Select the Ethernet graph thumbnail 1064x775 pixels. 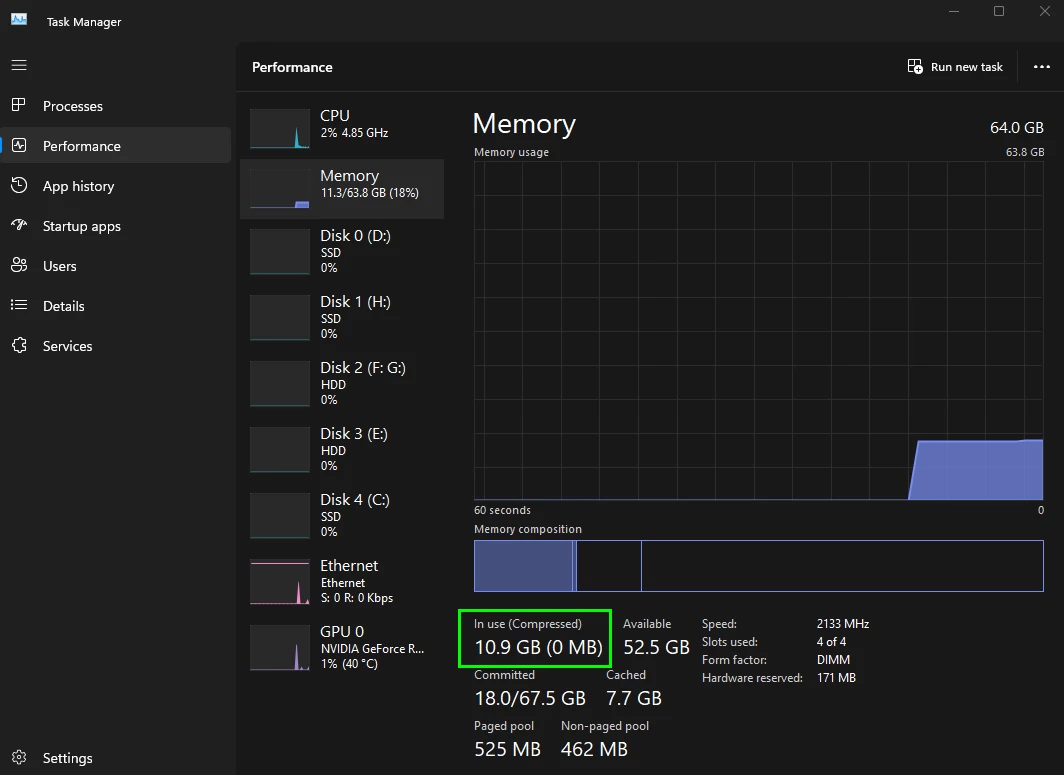point(280,582)
